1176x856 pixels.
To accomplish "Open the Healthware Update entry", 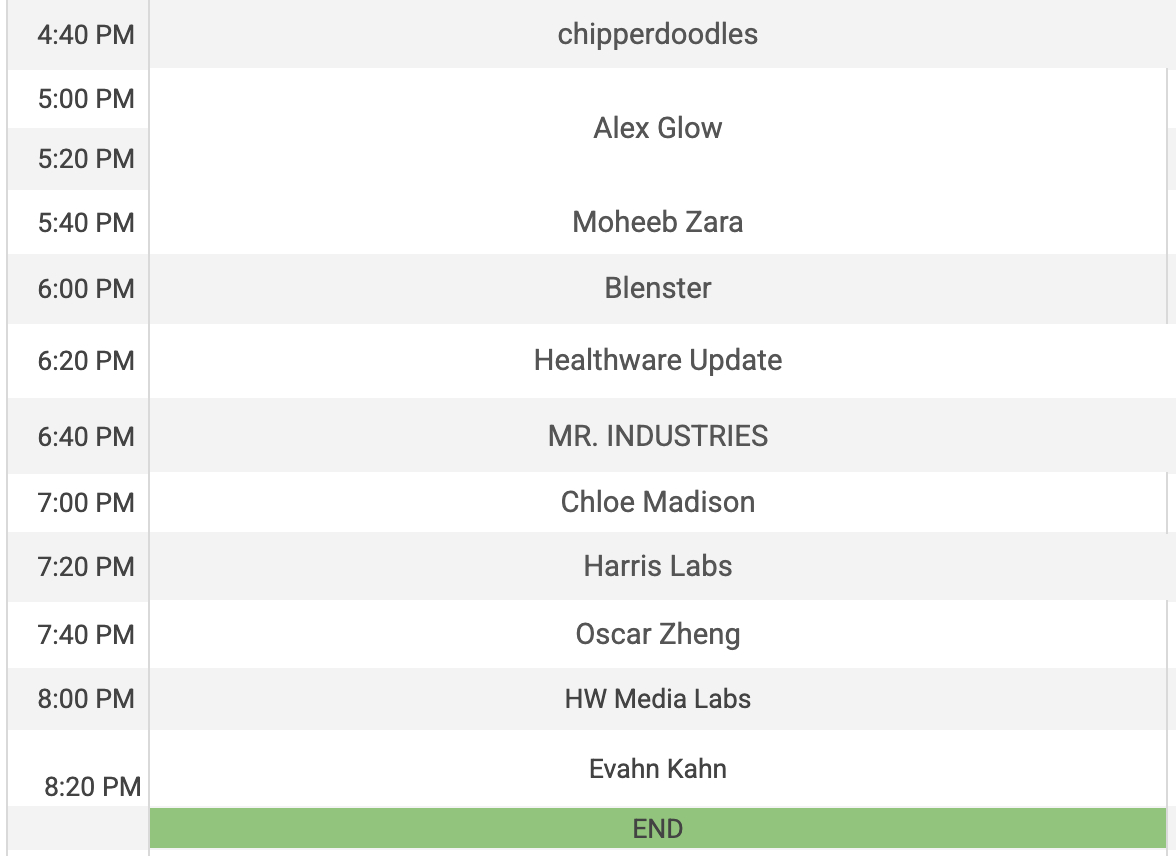I will tap(658, 360).
